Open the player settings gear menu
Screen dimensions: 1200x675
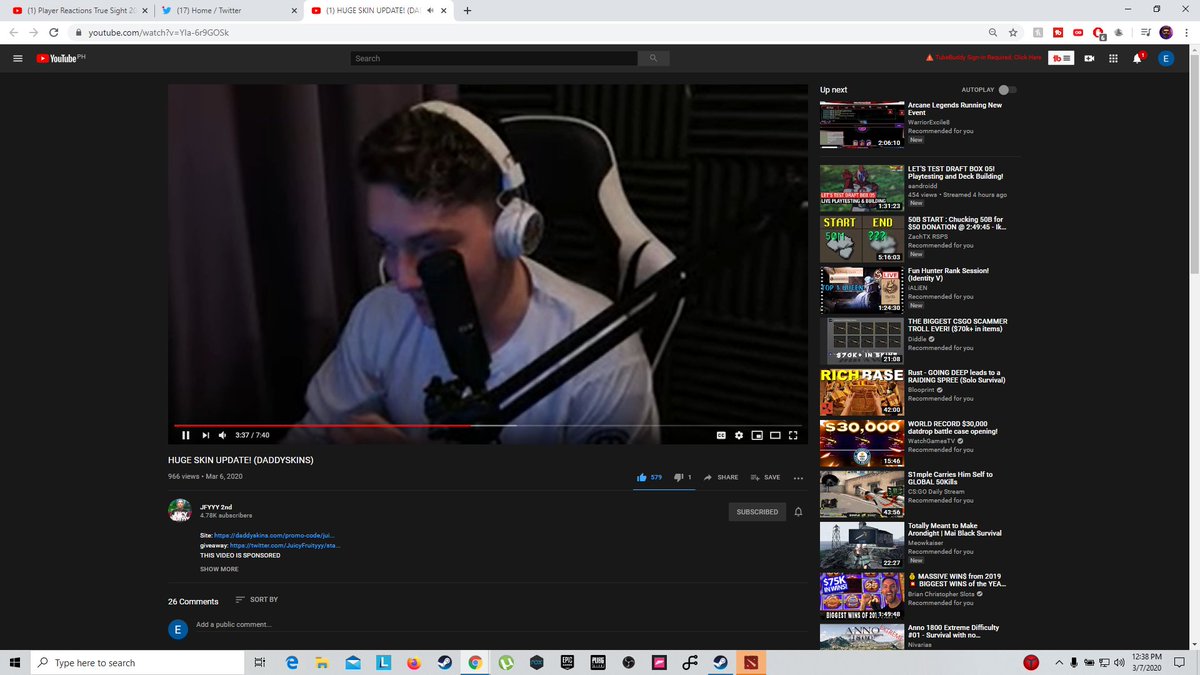pos(739,435)
